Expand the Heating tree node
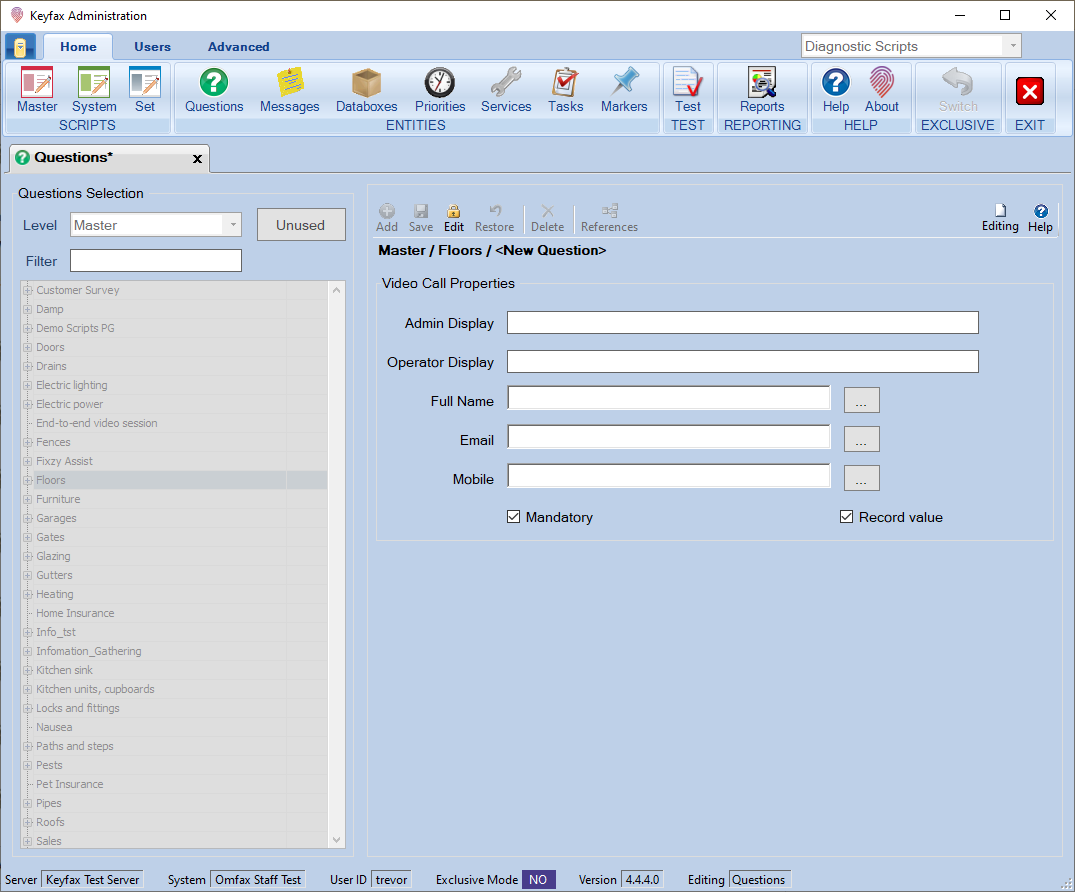Screen dimensions: 1075x892 [x=27, y=594]
